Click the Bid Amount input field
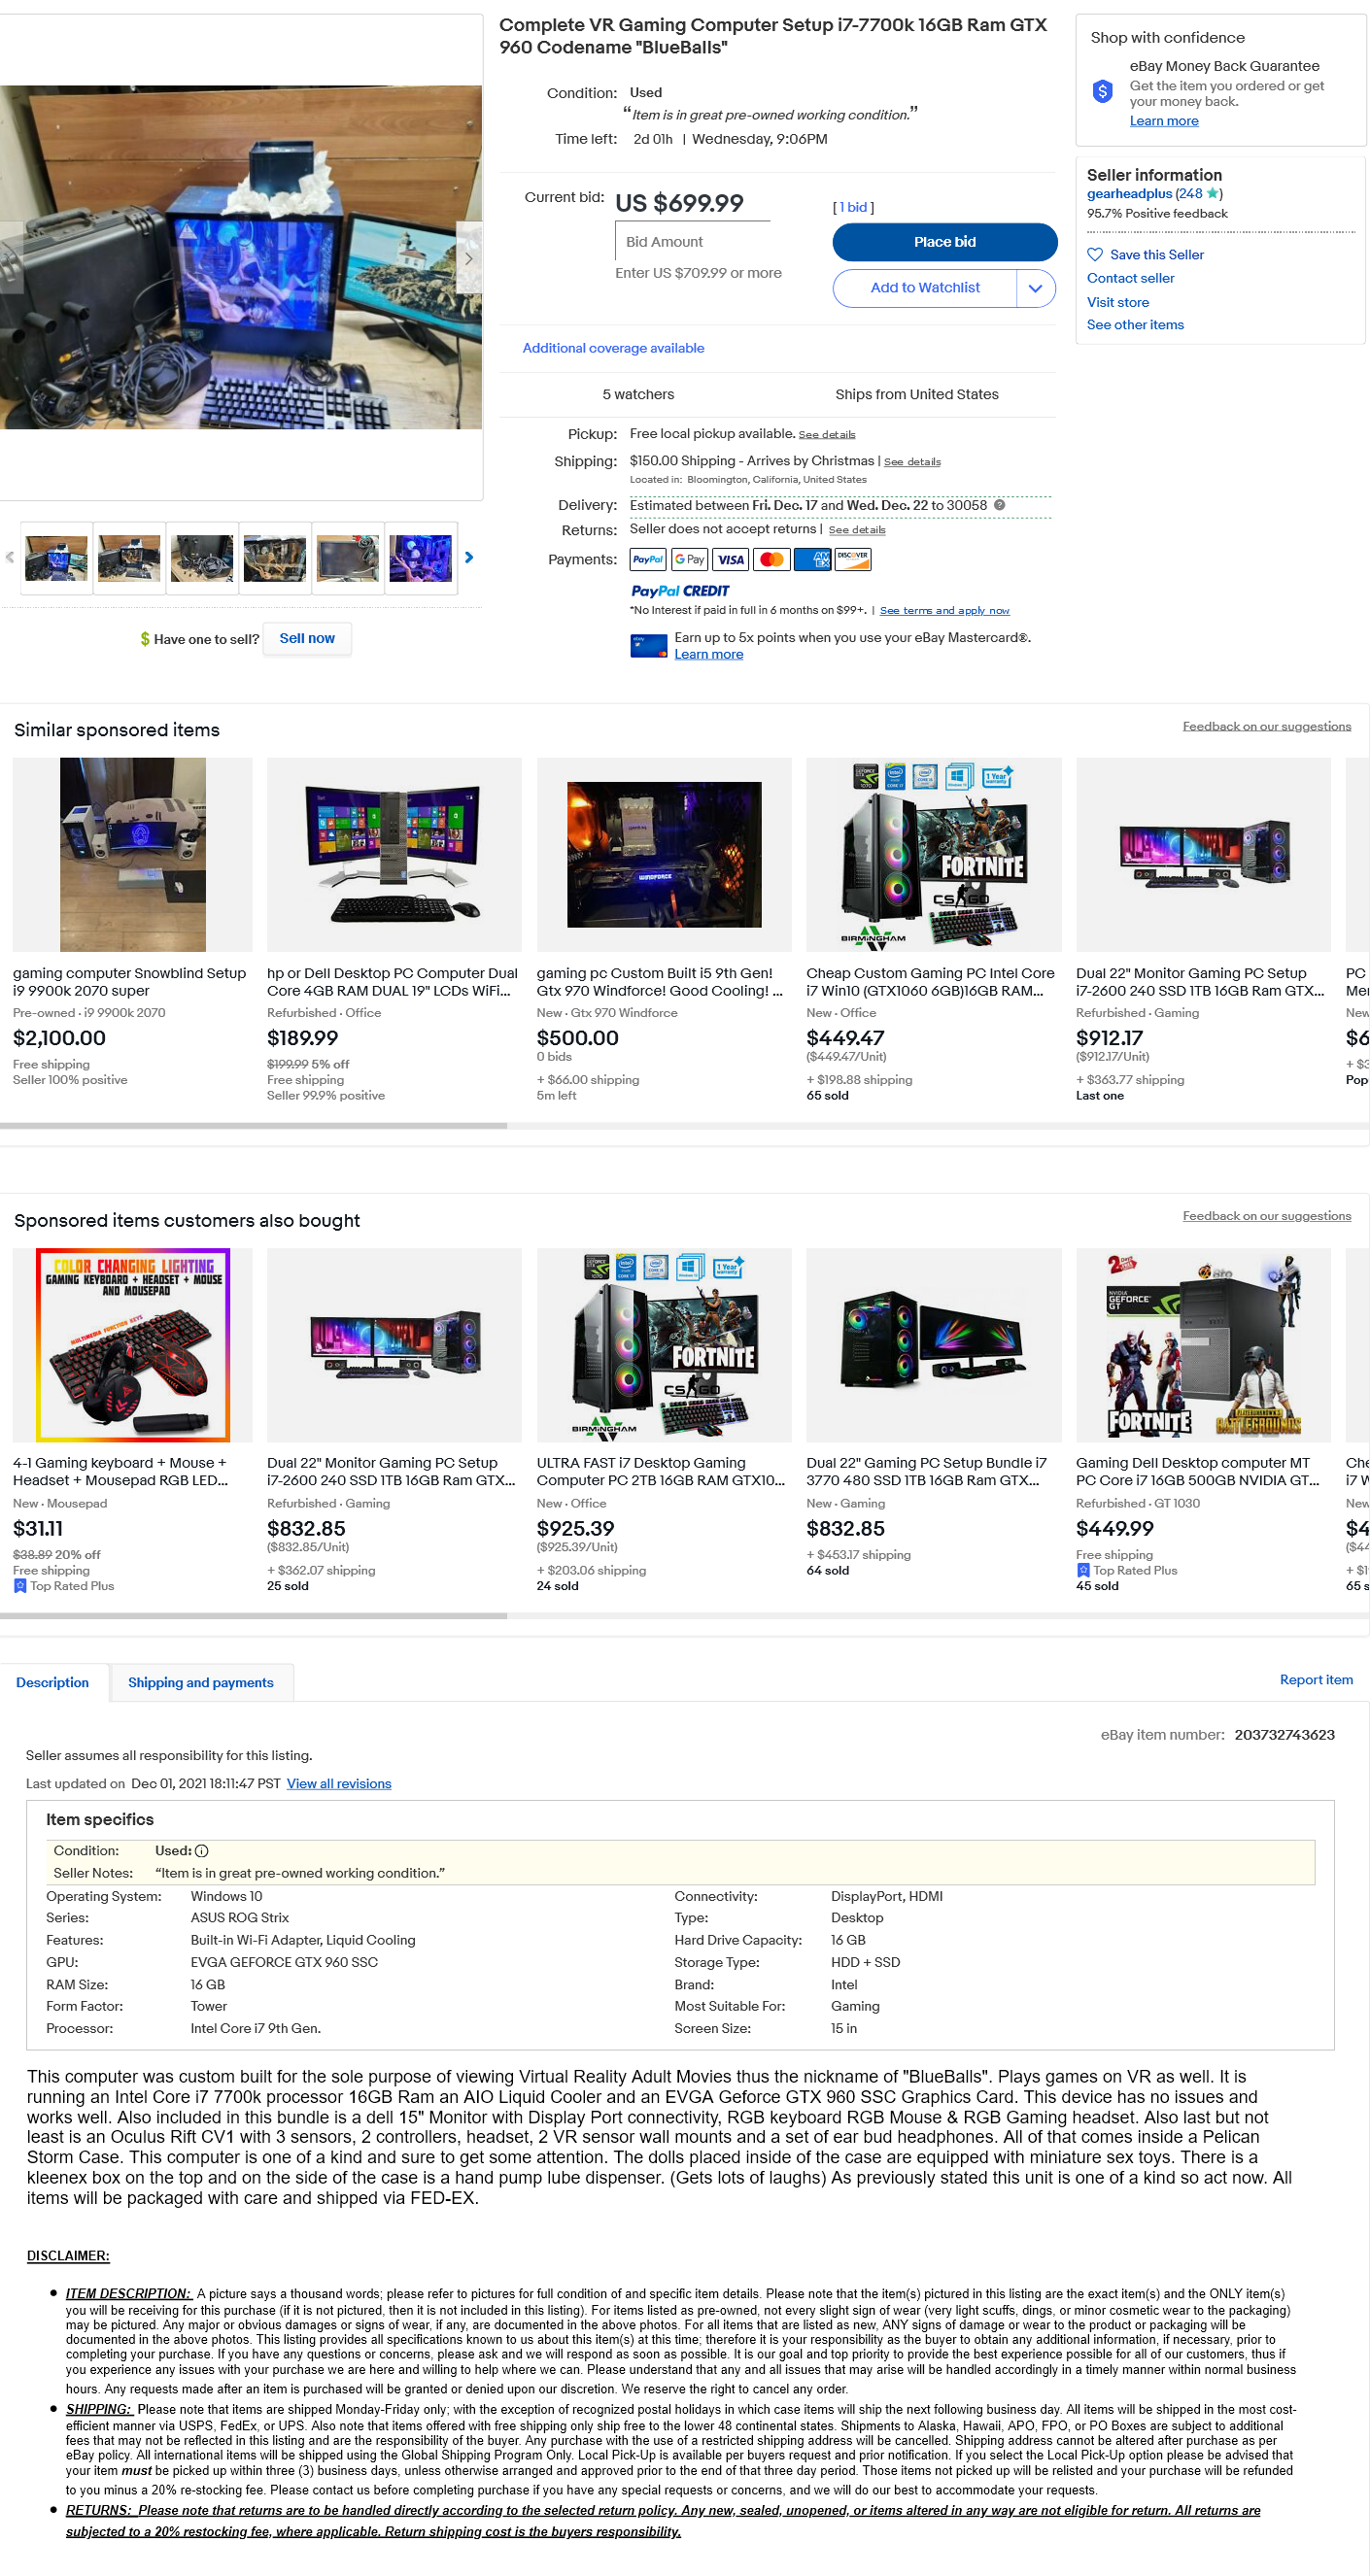 point(692,242)
